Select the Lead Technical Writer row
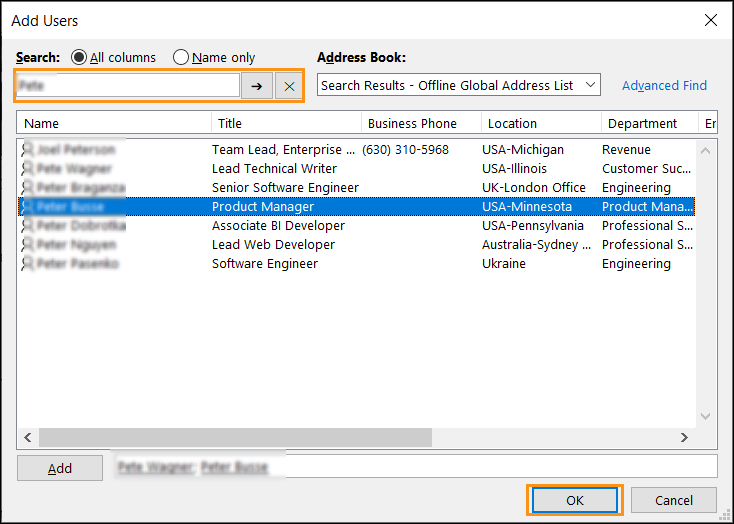 [356, 169]
